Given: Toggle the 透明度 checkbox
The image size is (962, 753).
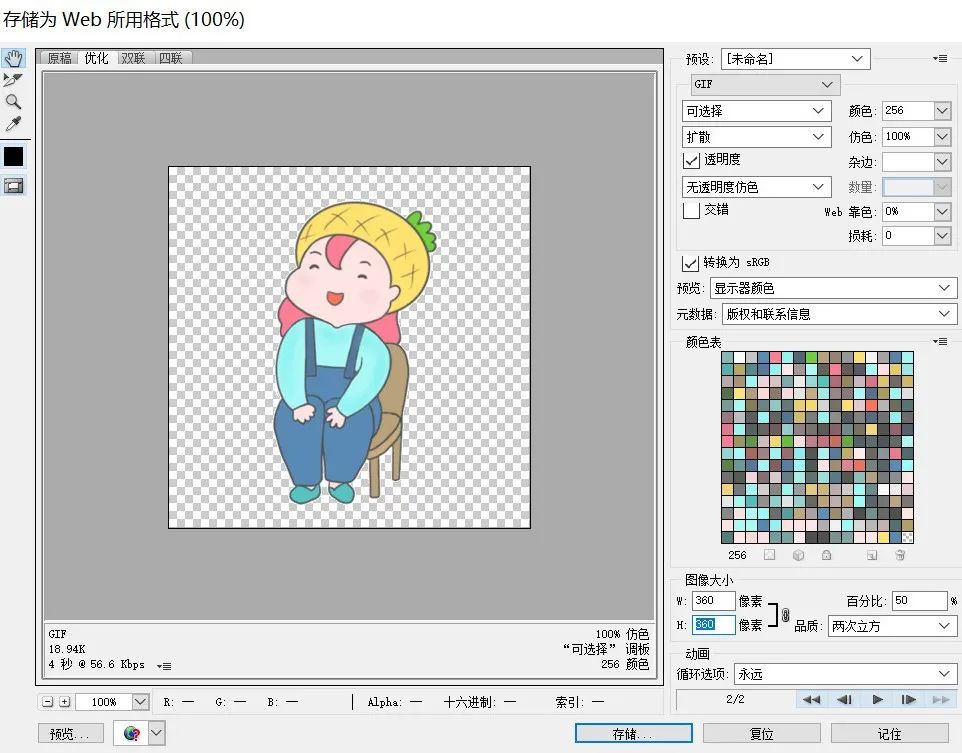Looking at the screenshot, I should point(691,160).
